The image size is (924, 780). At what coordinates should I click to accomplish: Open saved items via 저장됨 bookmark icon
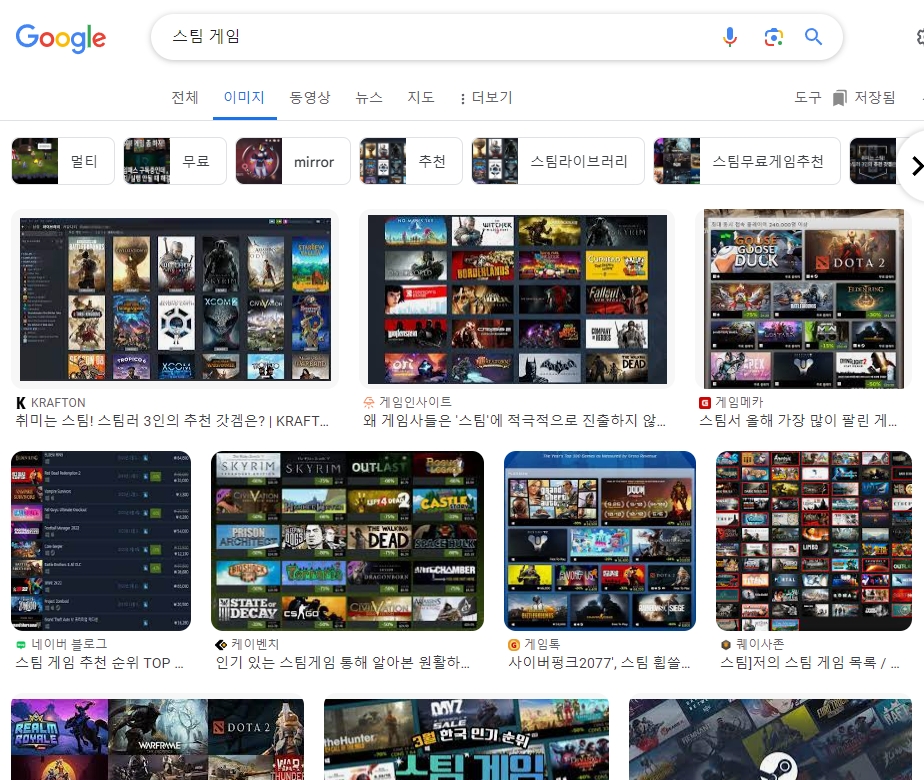tap(841, 97)
